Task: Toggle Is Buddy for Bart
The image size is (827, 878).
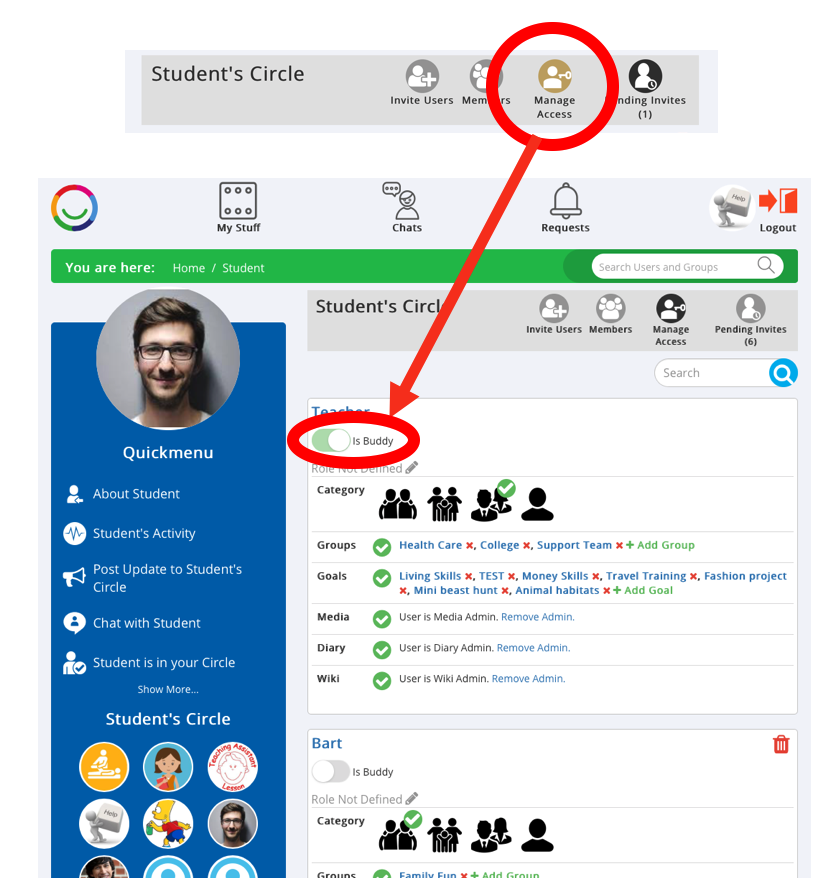Action: point(331,771)
